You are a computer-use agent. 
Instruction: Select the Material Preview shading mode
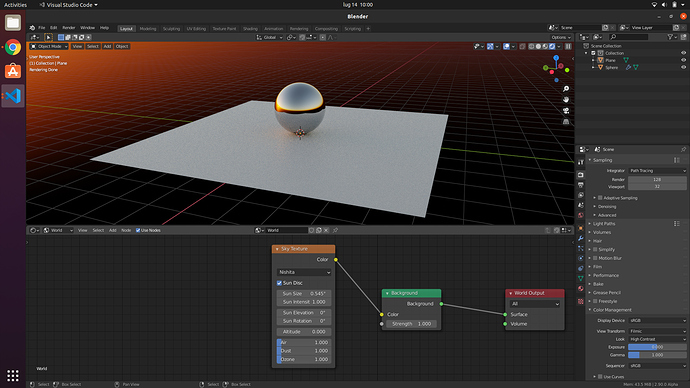tap(545, 46)
